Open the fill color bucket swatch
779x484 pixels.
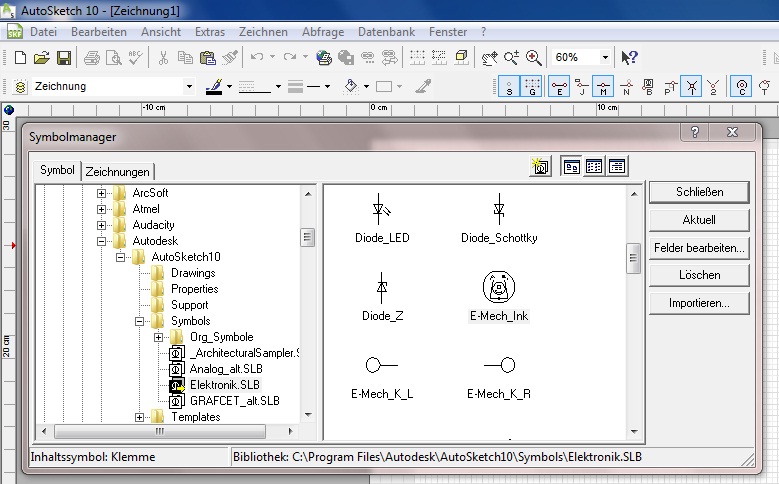(x=351, y=86)
